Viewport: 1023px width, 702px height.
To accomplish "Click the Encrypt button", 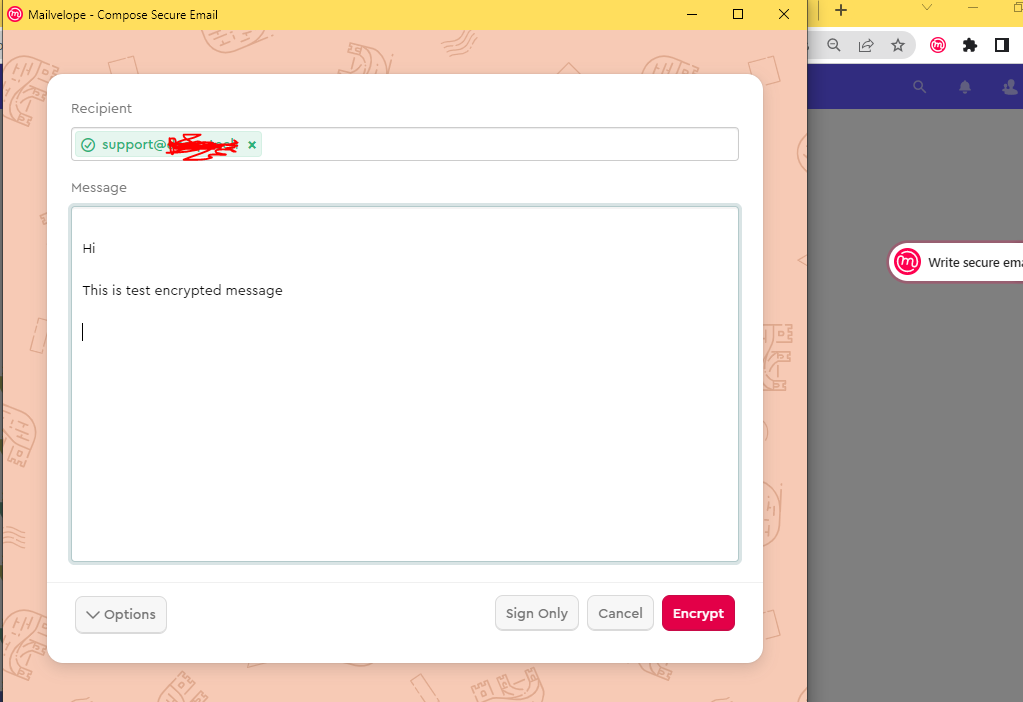I will point(698,613).
